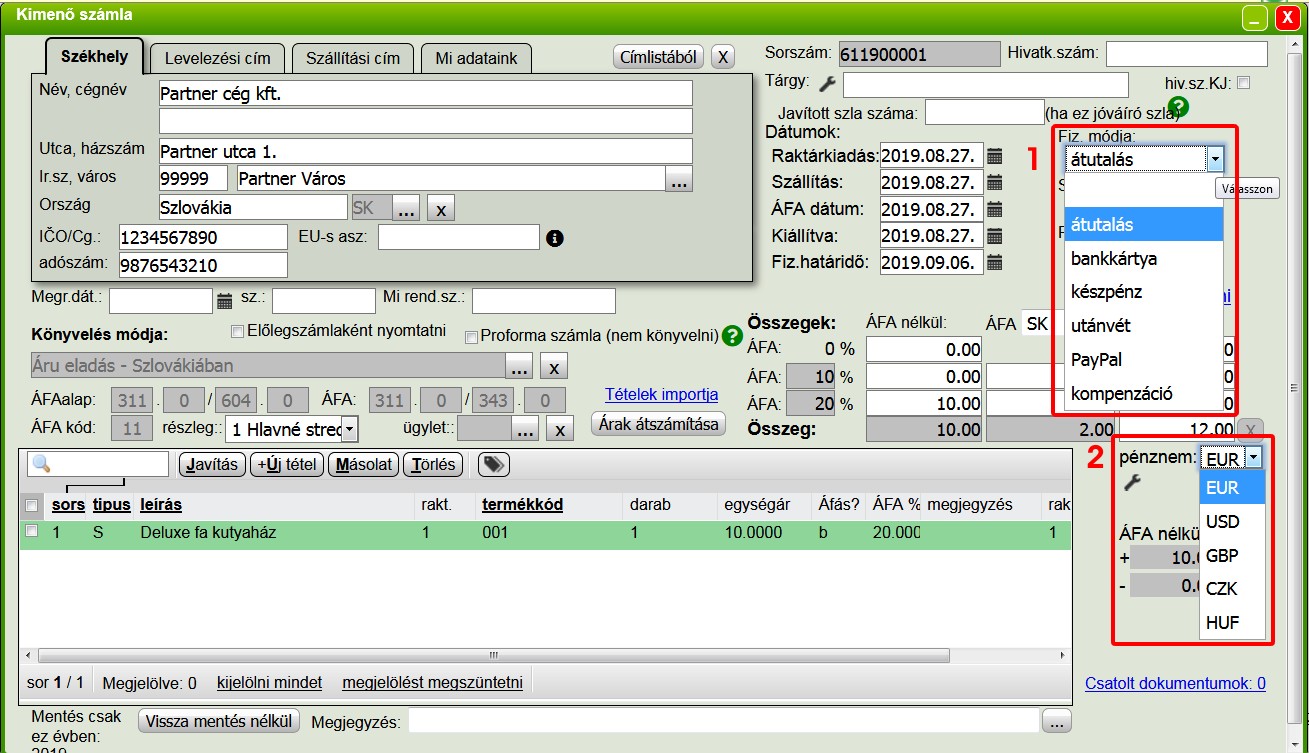The width and height of the screenshot is (1309, 753).
Task: Click the Törlés button
Action: [433, 464]
